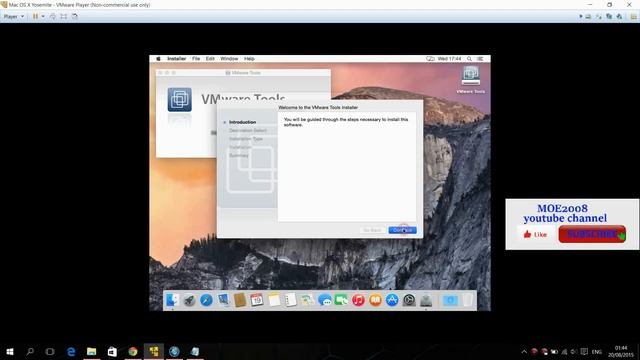This screenshot has height=360, width=640.
Task: Open Mail from the dock
Action: click(223, 300)
